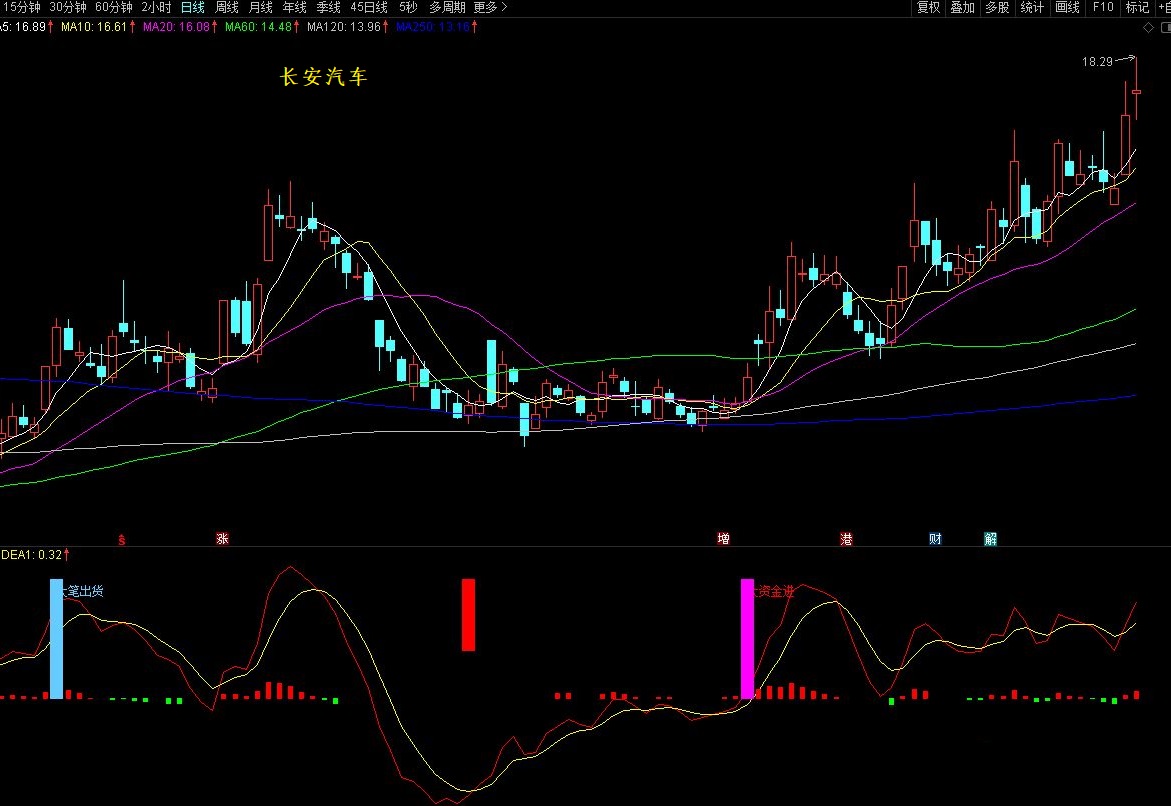Click the 解 unlock event marker
The image size is (1171, 806).
(x=990, y=539)
